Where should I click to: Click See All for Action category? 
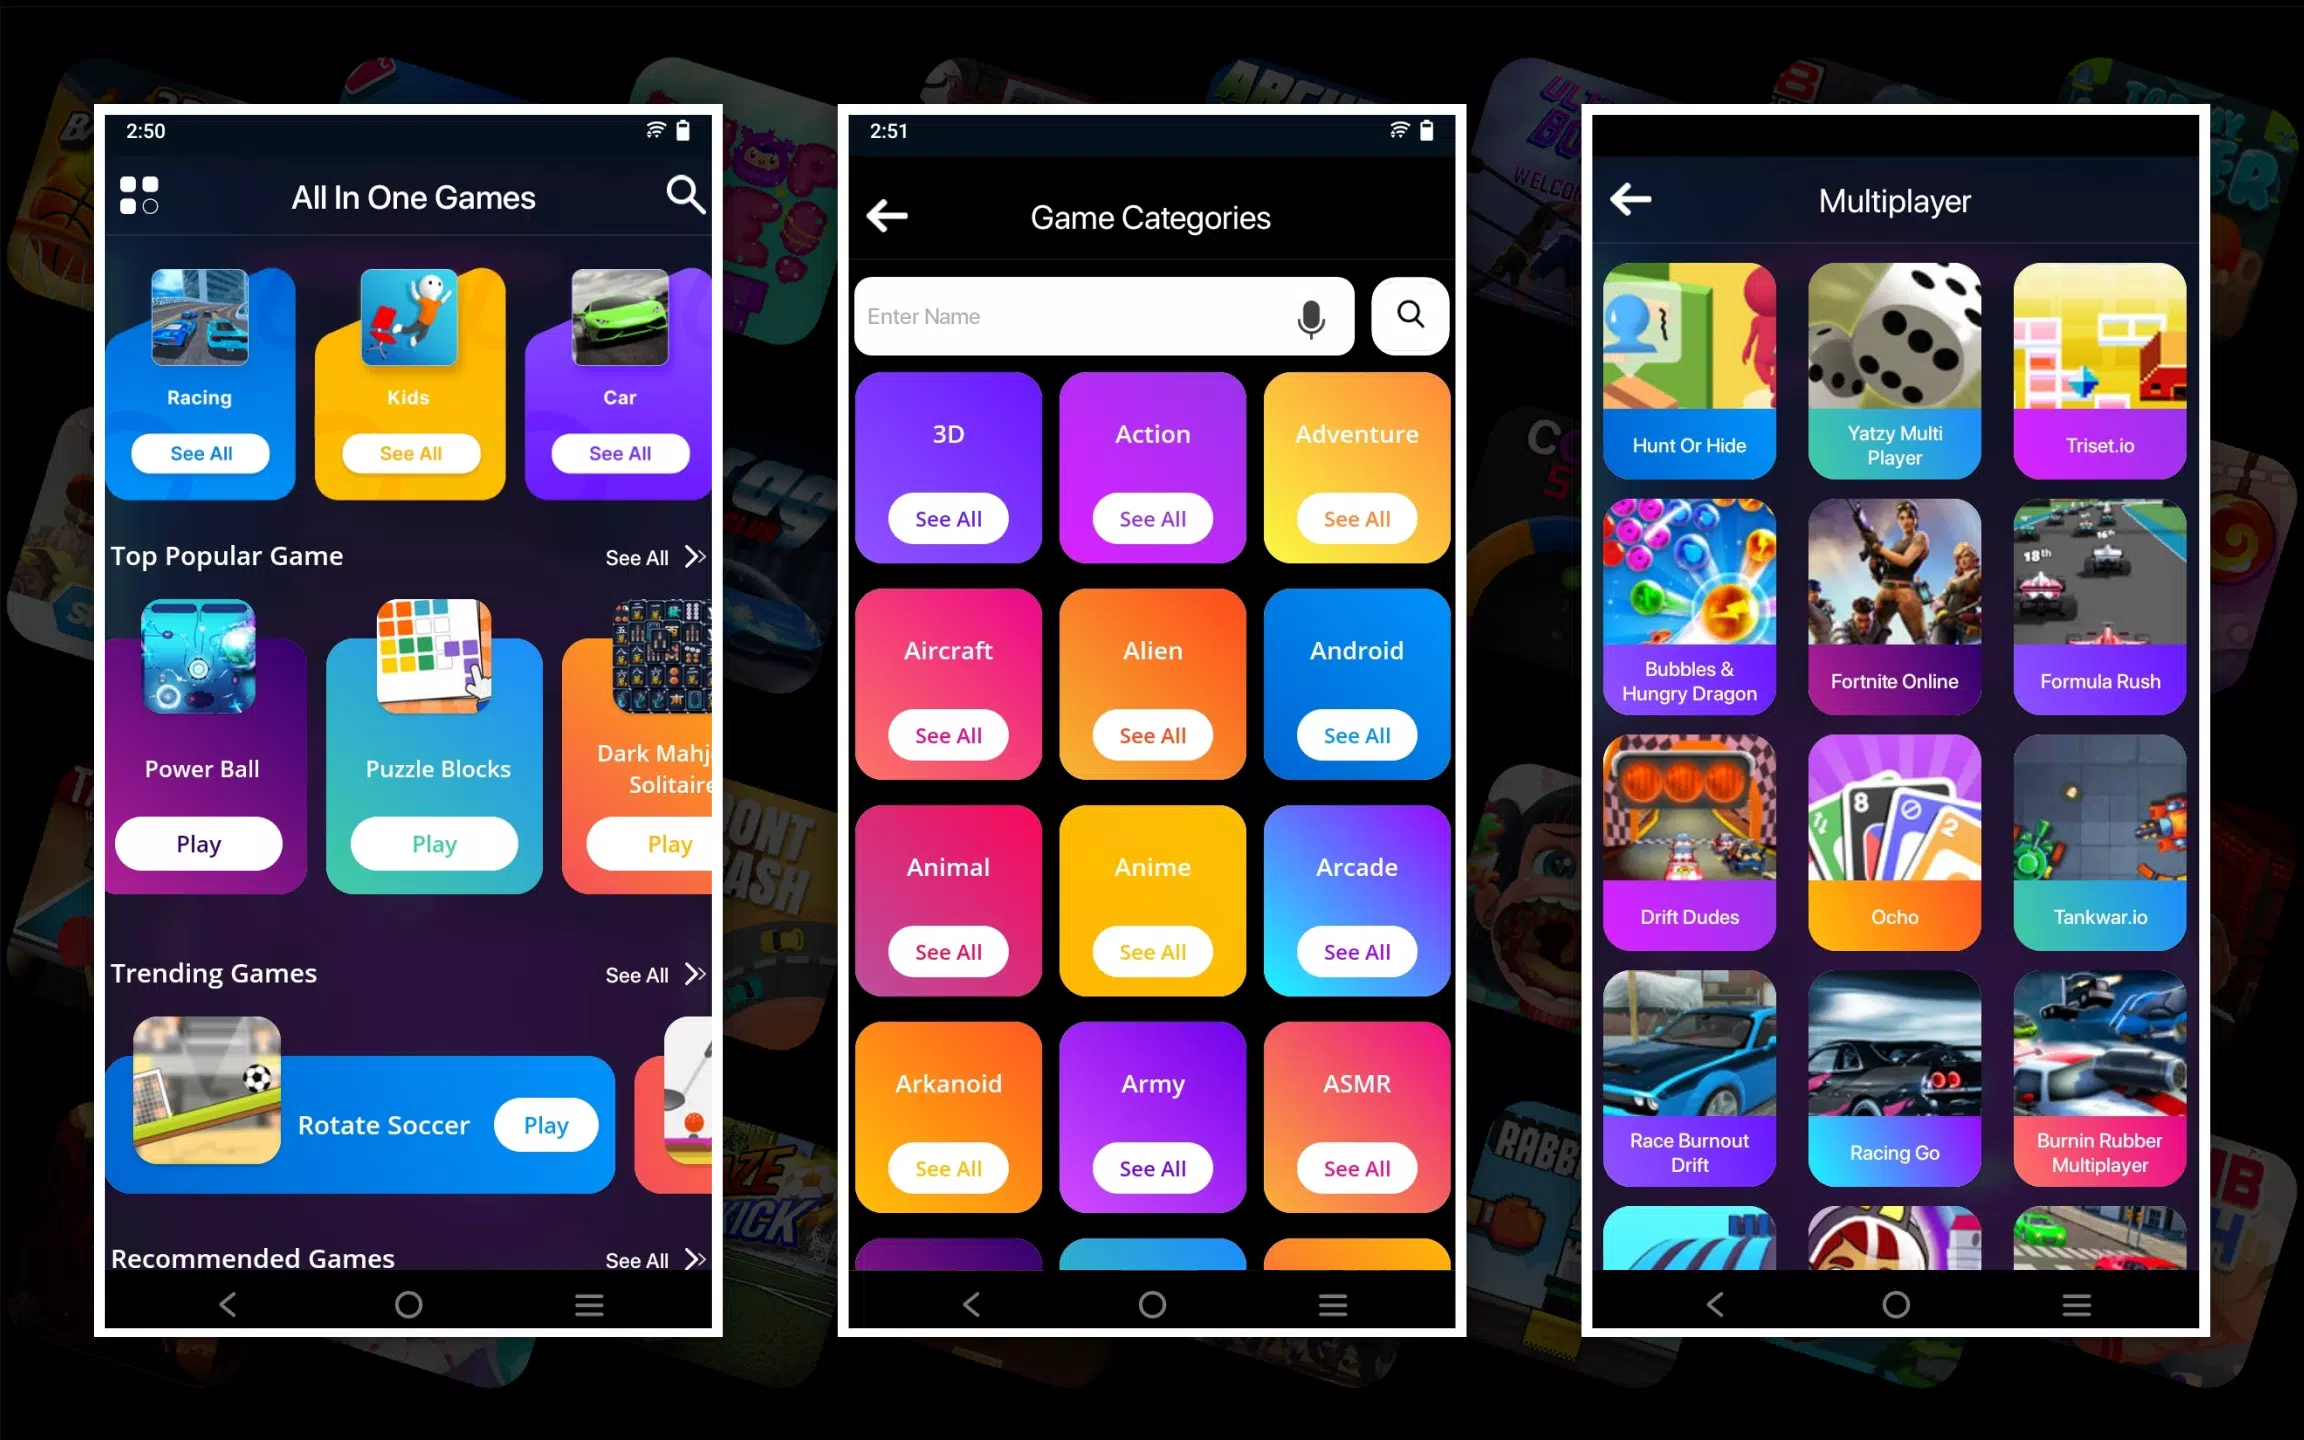point(1151,518)
